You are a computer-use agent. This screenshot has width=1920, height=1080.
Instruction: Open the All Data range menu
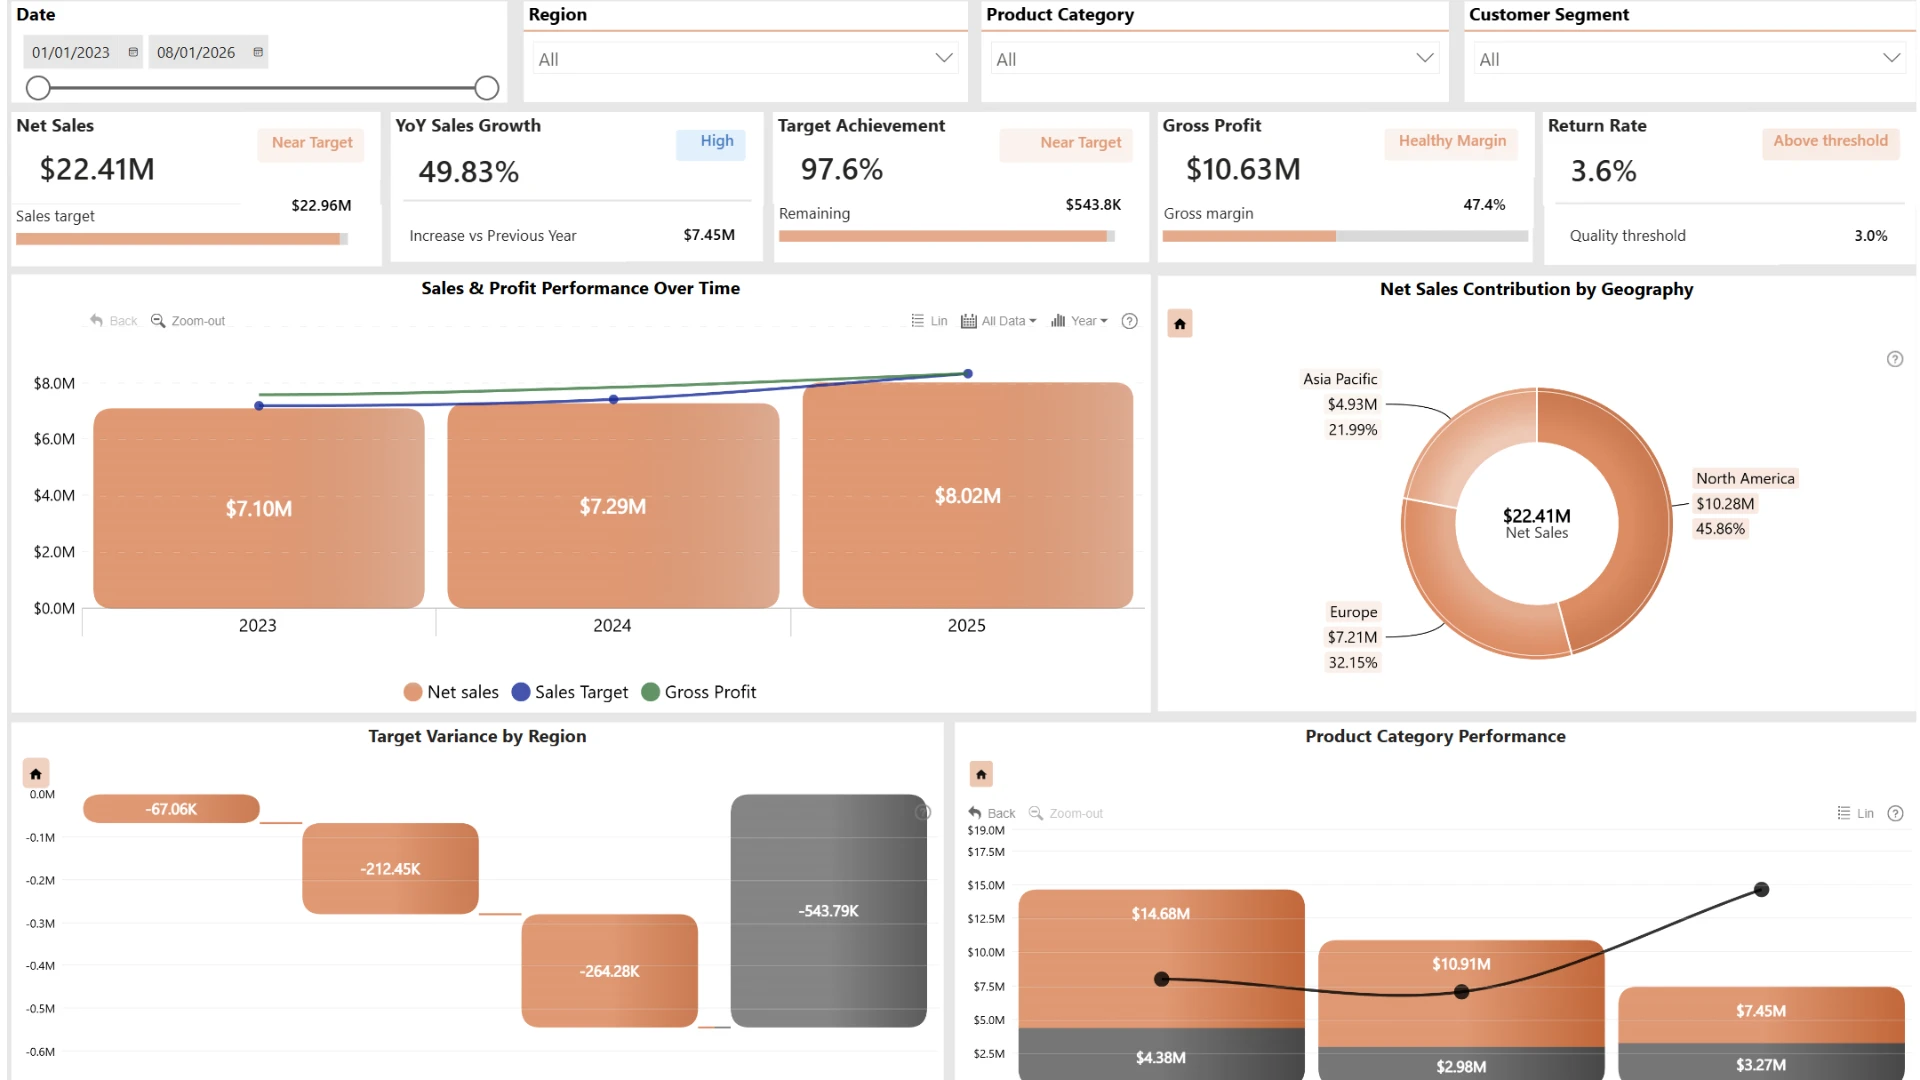pos(999,321)
